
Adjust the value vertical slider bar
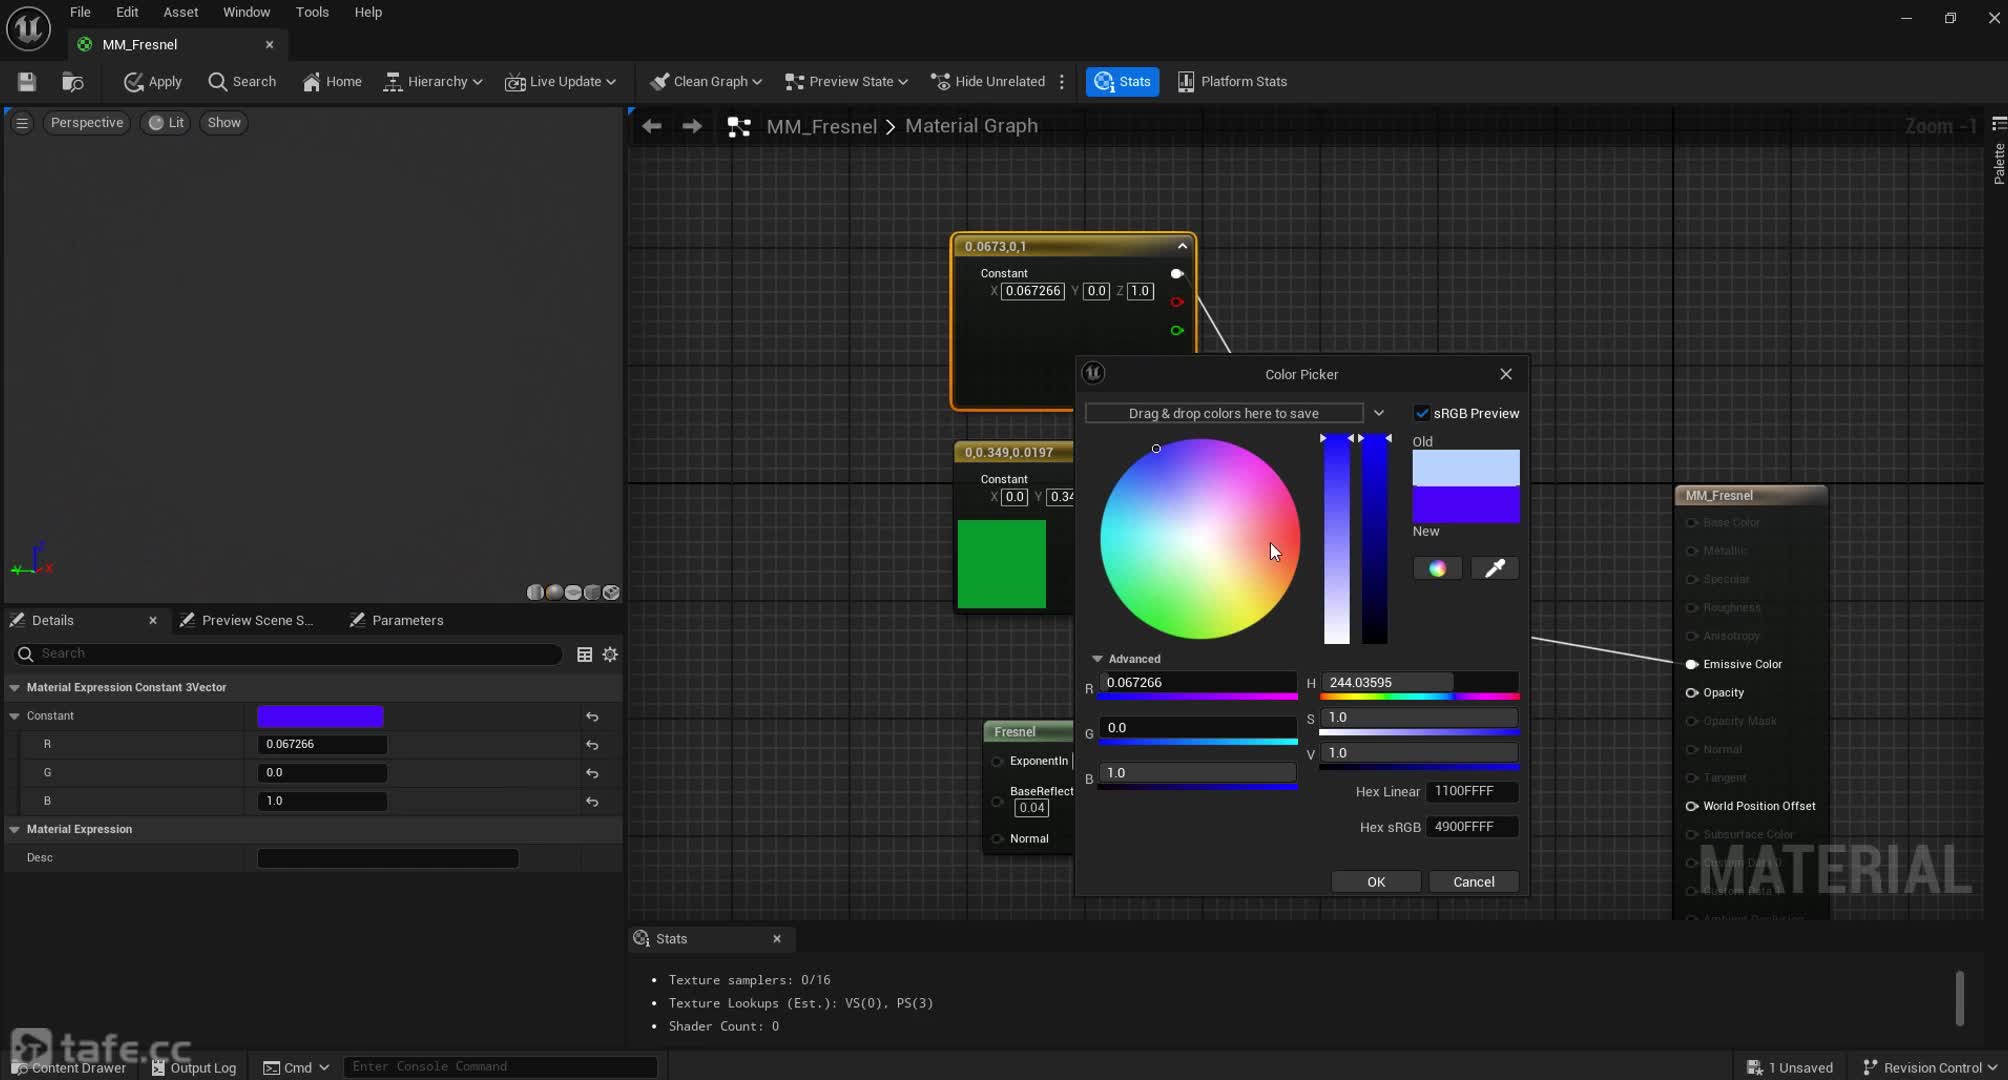tap(1375, 540)
